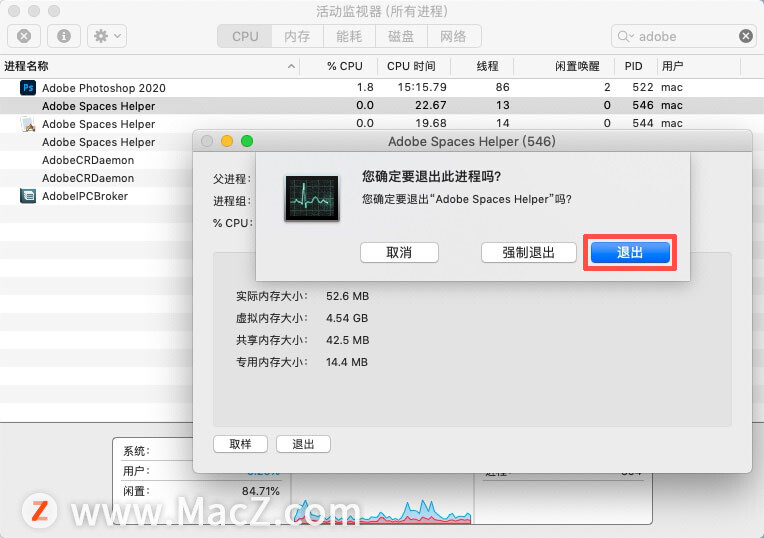Select Adobe Spaces Helper with PID 544
This screenshot has height=538, width=764.
pos(382,124)
